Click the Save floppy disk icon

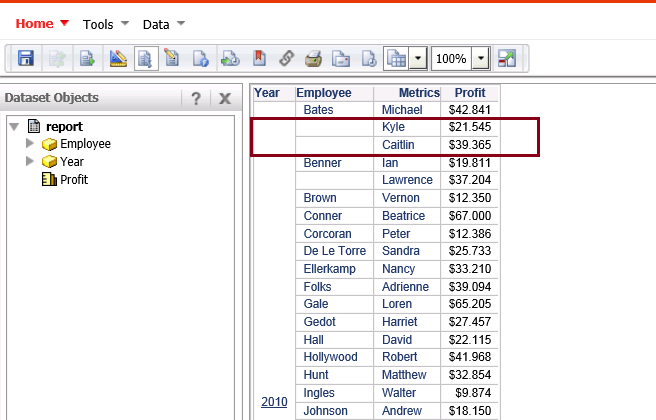pos(26,58)
